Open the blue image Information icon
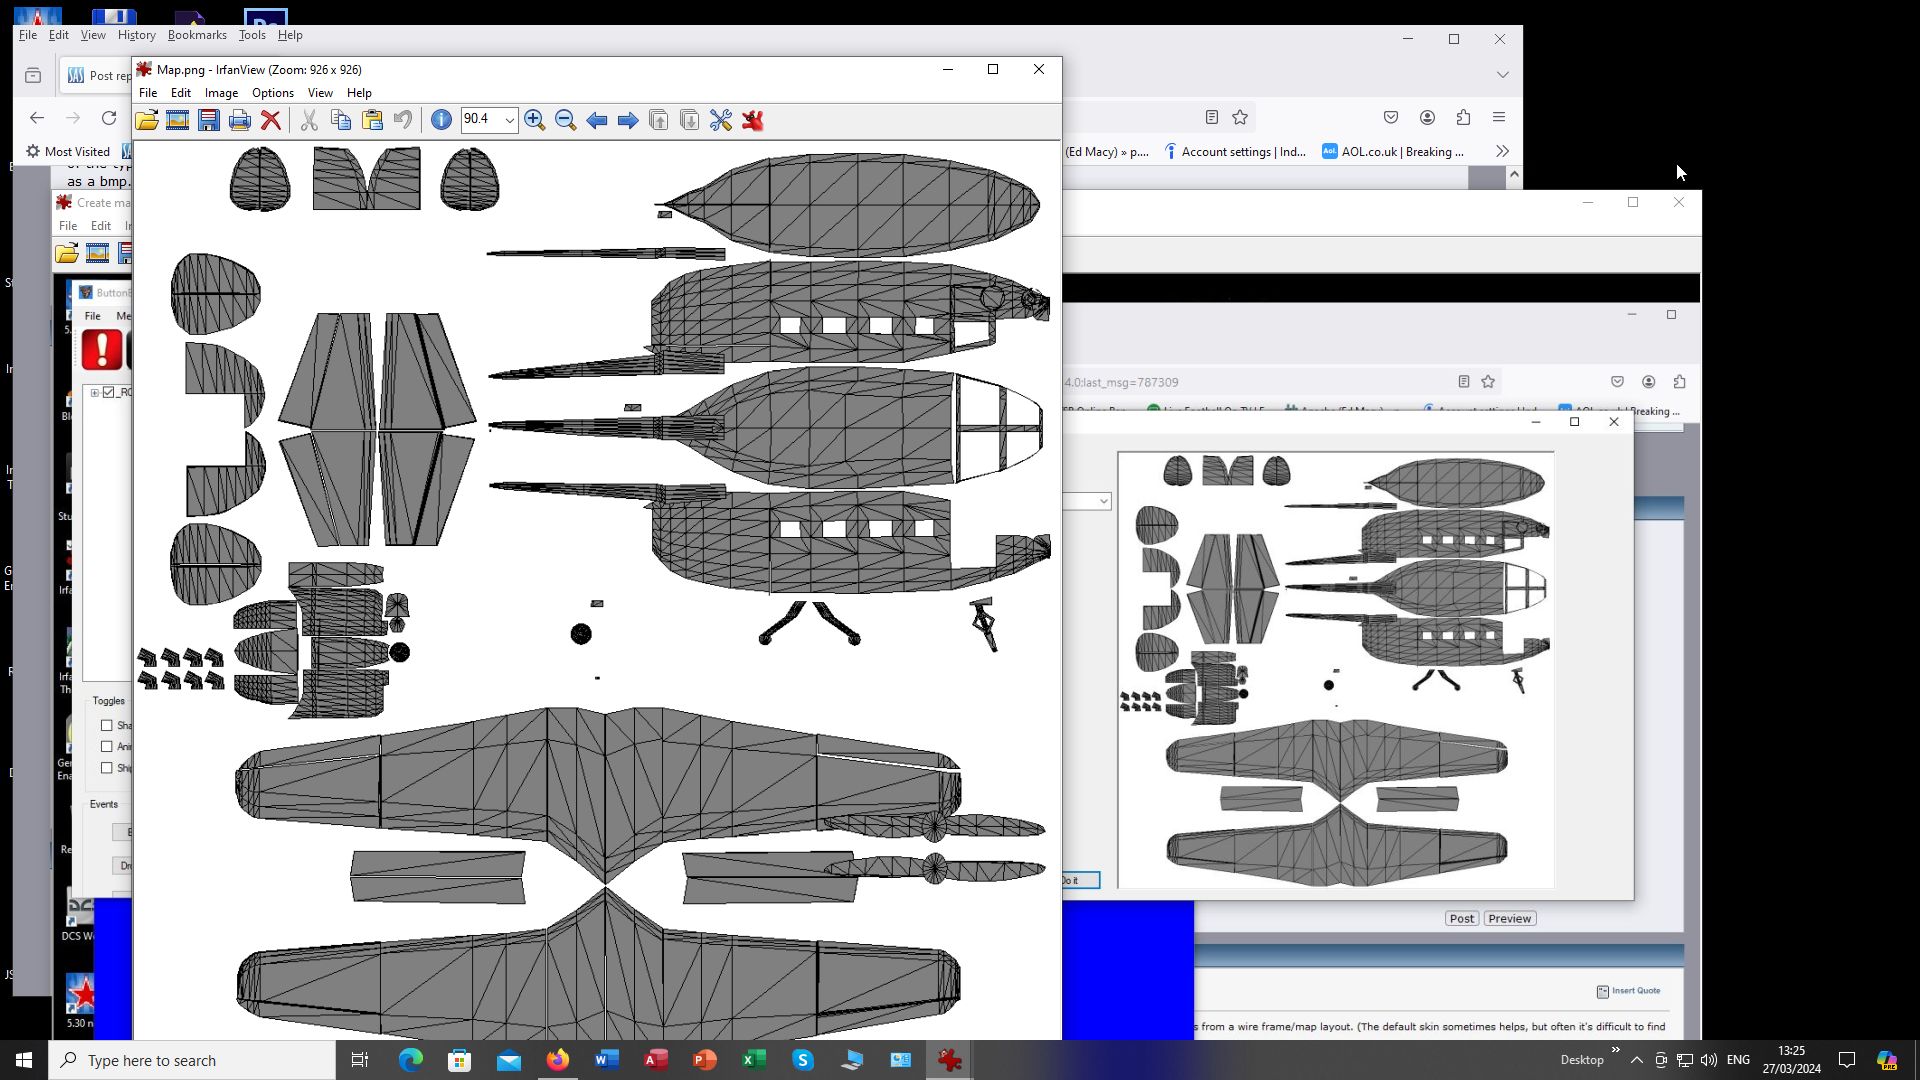This screenshot has height=1080, width=1920. [441, 120]
